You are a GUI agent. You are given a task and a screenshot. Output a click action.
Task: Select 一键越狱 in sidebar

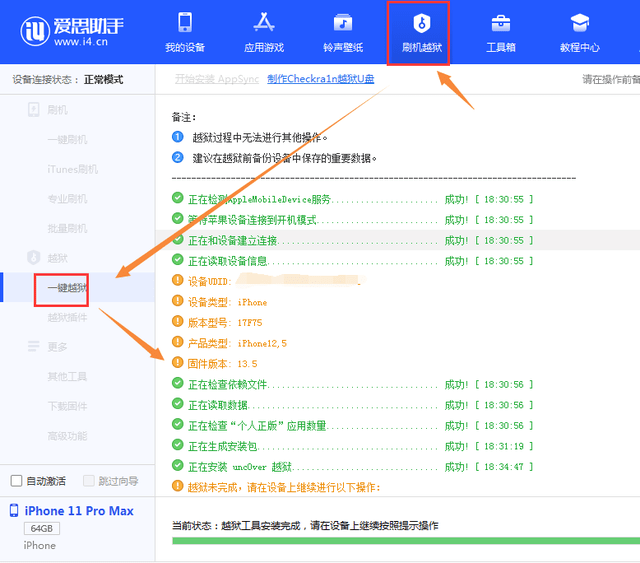click(x=67, y=288)
